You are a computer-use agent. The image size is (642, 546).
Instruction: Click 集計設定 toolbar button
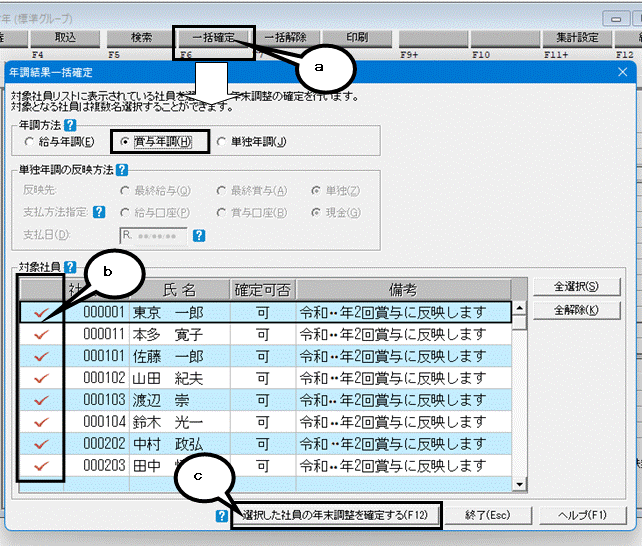coord(577,38)
